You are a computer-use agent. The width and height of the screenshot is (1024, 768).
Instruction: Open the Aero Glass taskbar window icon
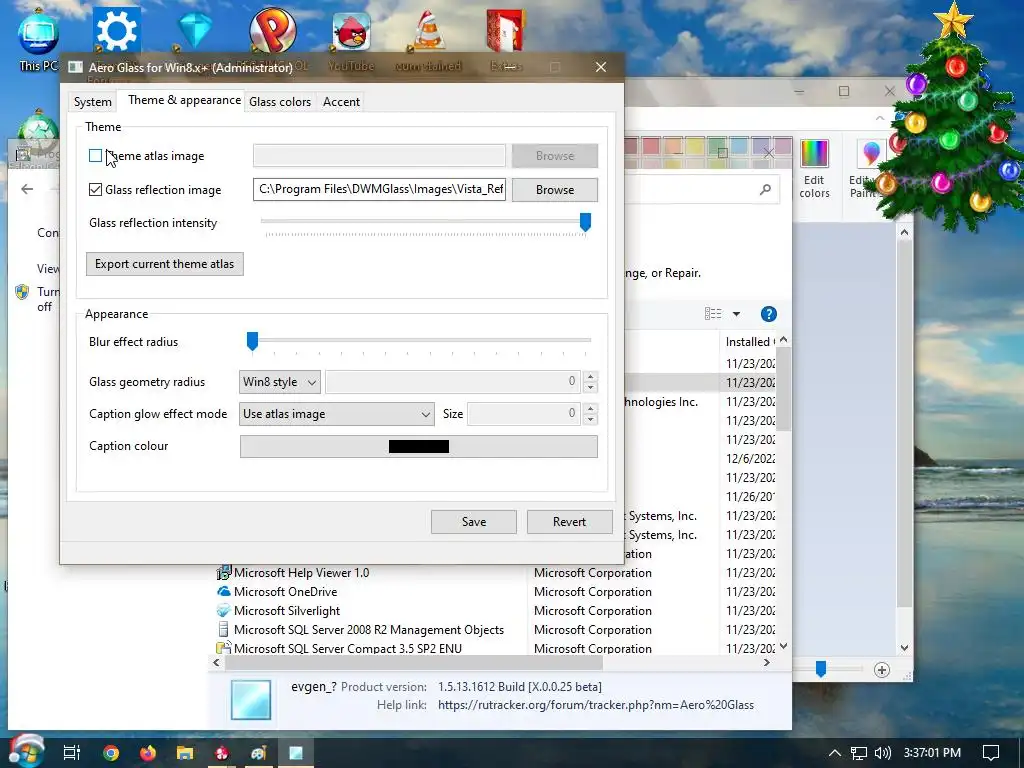click(x=296, y=753)
